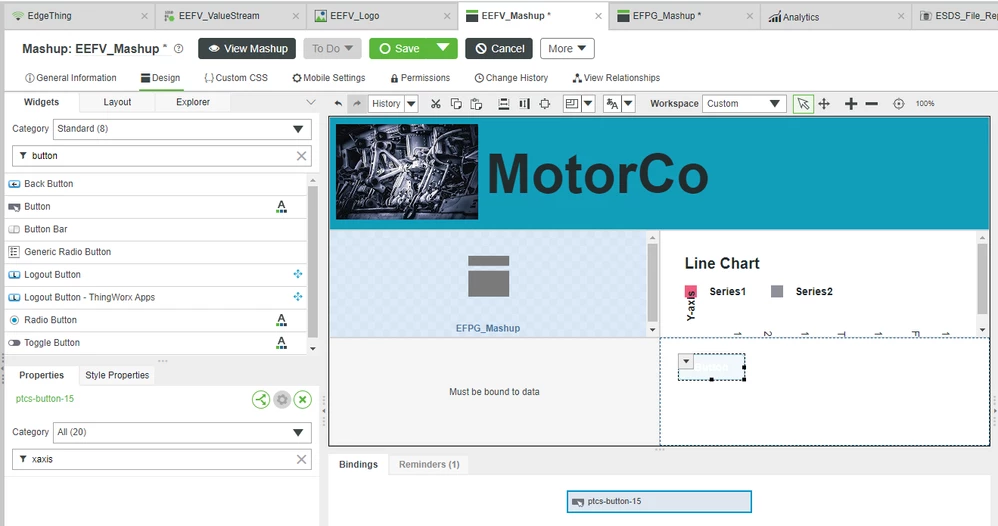Zoom in with plus icon
The image size is (998, 526).
pyautogui.click(x=851, y=103)
